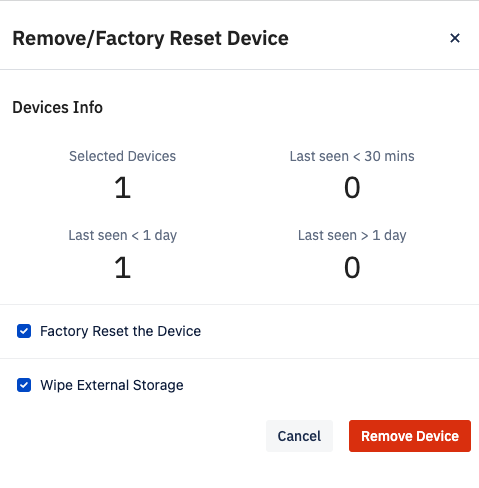Click the count under Selected Devices
The image size is (479, 488).
(122, 187)
